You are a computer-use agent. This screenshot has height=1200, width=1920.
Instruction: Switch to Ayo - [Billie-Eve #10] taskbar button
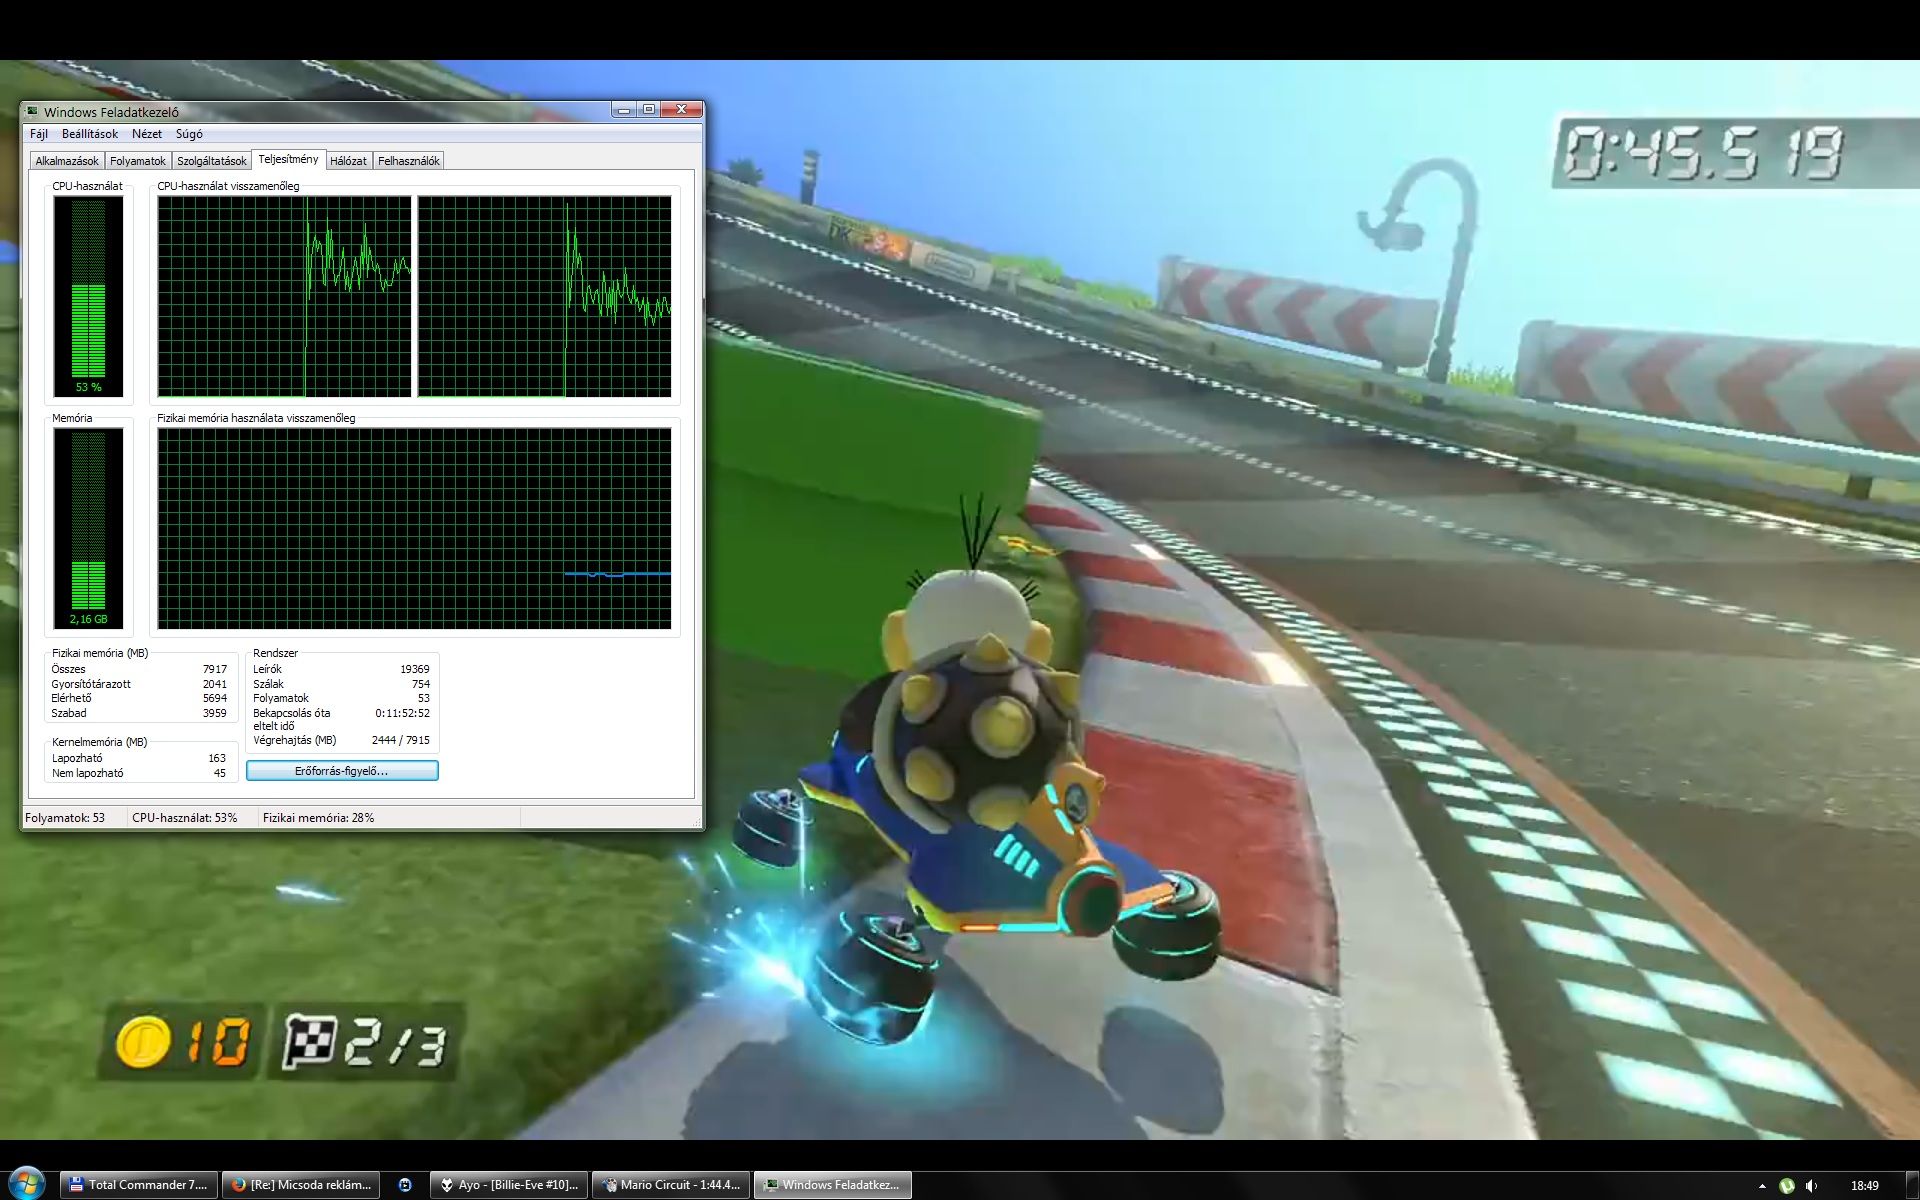tap(509, 1185)
